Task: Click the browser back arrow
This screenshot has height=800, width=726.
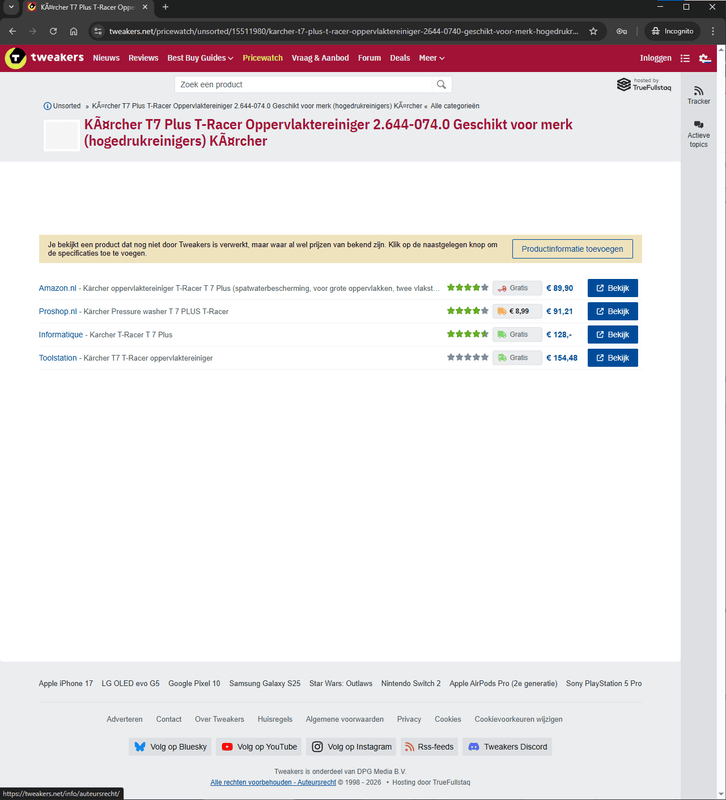Action: 13,31
